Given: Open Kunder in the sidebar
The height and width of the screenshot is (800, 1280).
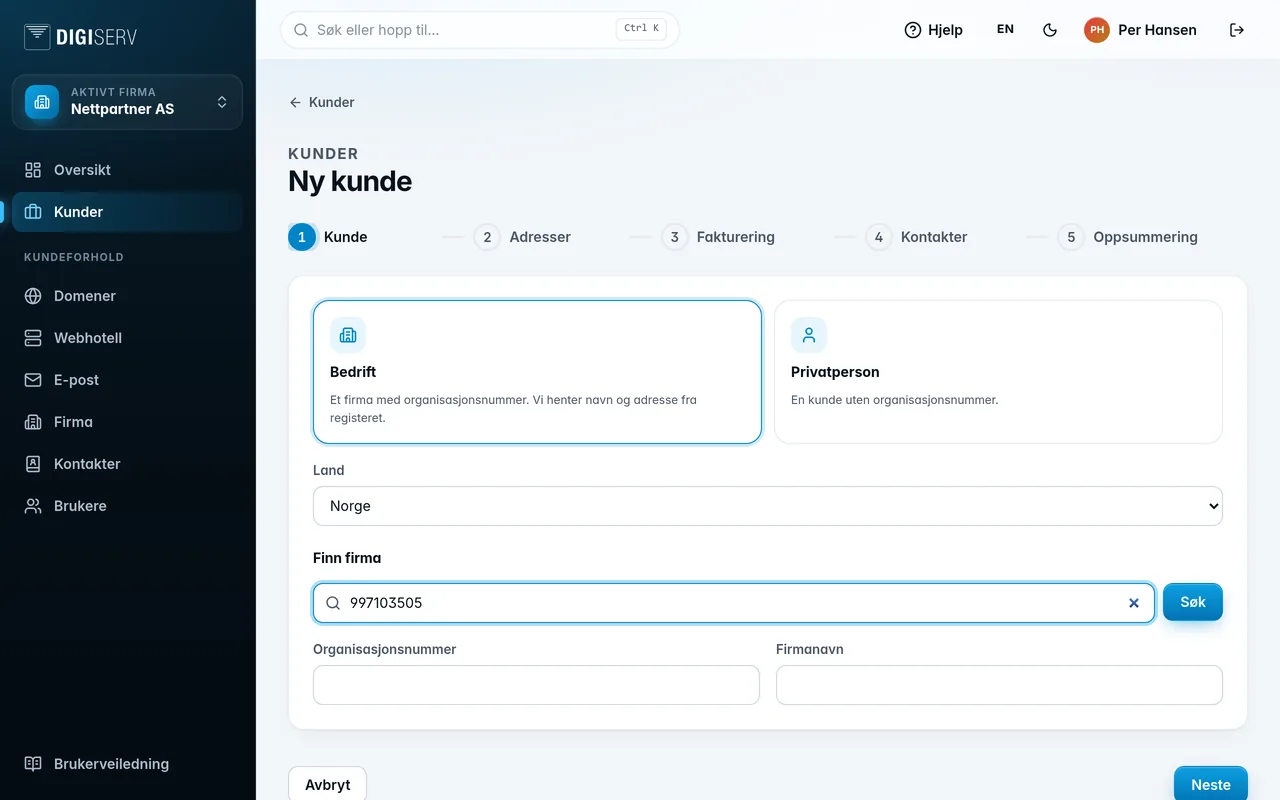Looking at the screenshot, I should pyautogui.click(x=127, y=212).
